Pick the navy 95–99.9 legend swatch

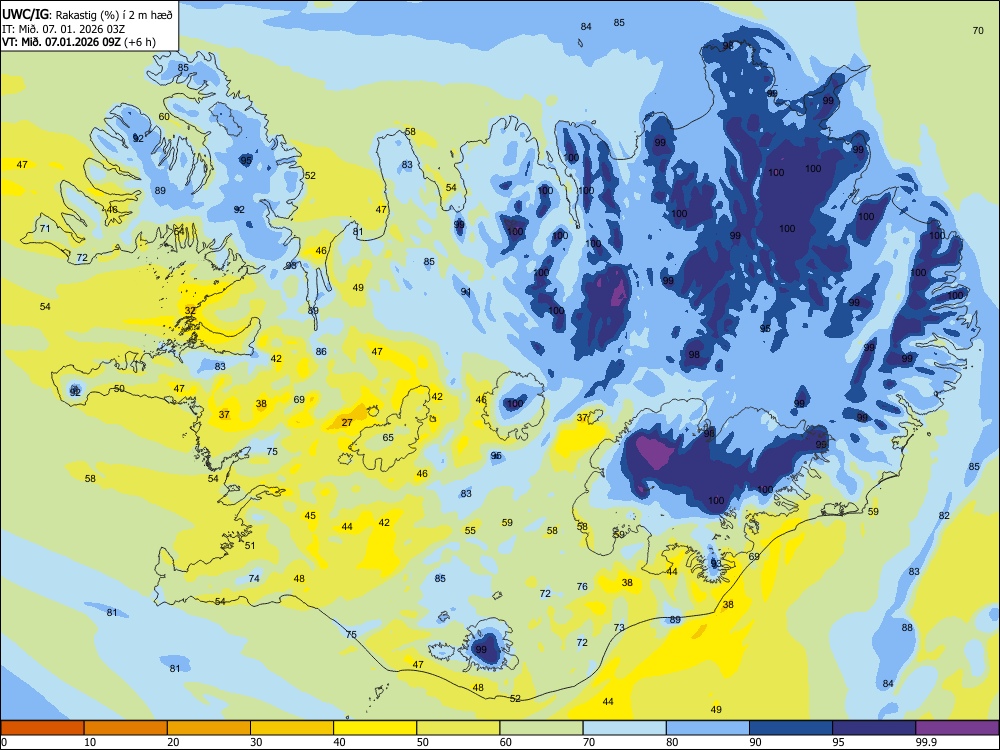(874, 728)
